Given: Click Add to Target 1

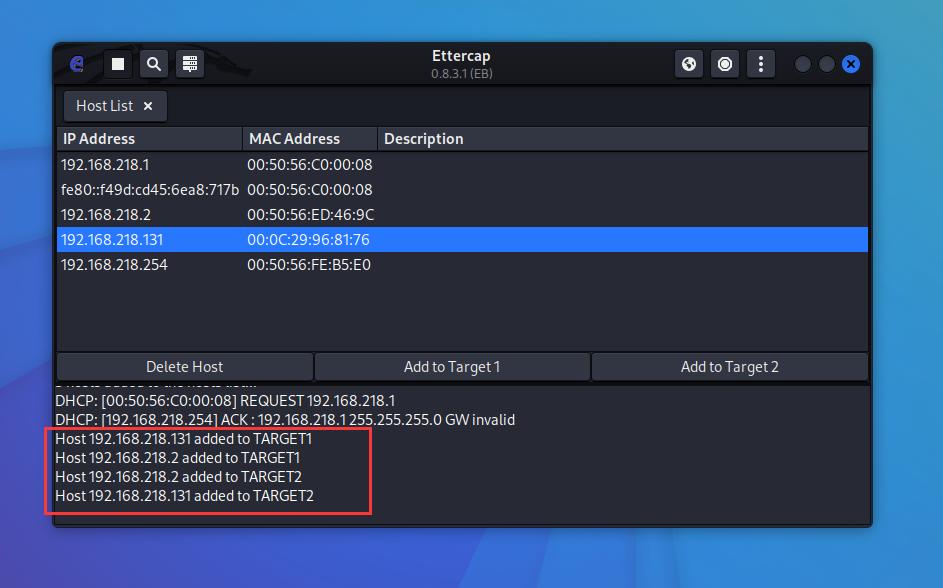Looking at the screenshot, I should coord(452,367).
